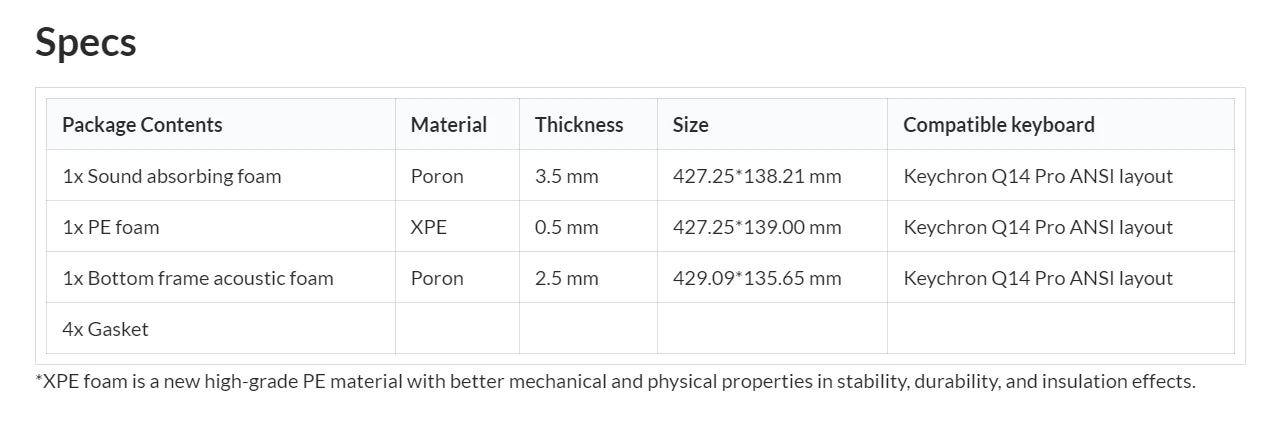This screenshot has width=1283, height=422.
Task: Click the Package Contents column header
Action: point(142,125)
